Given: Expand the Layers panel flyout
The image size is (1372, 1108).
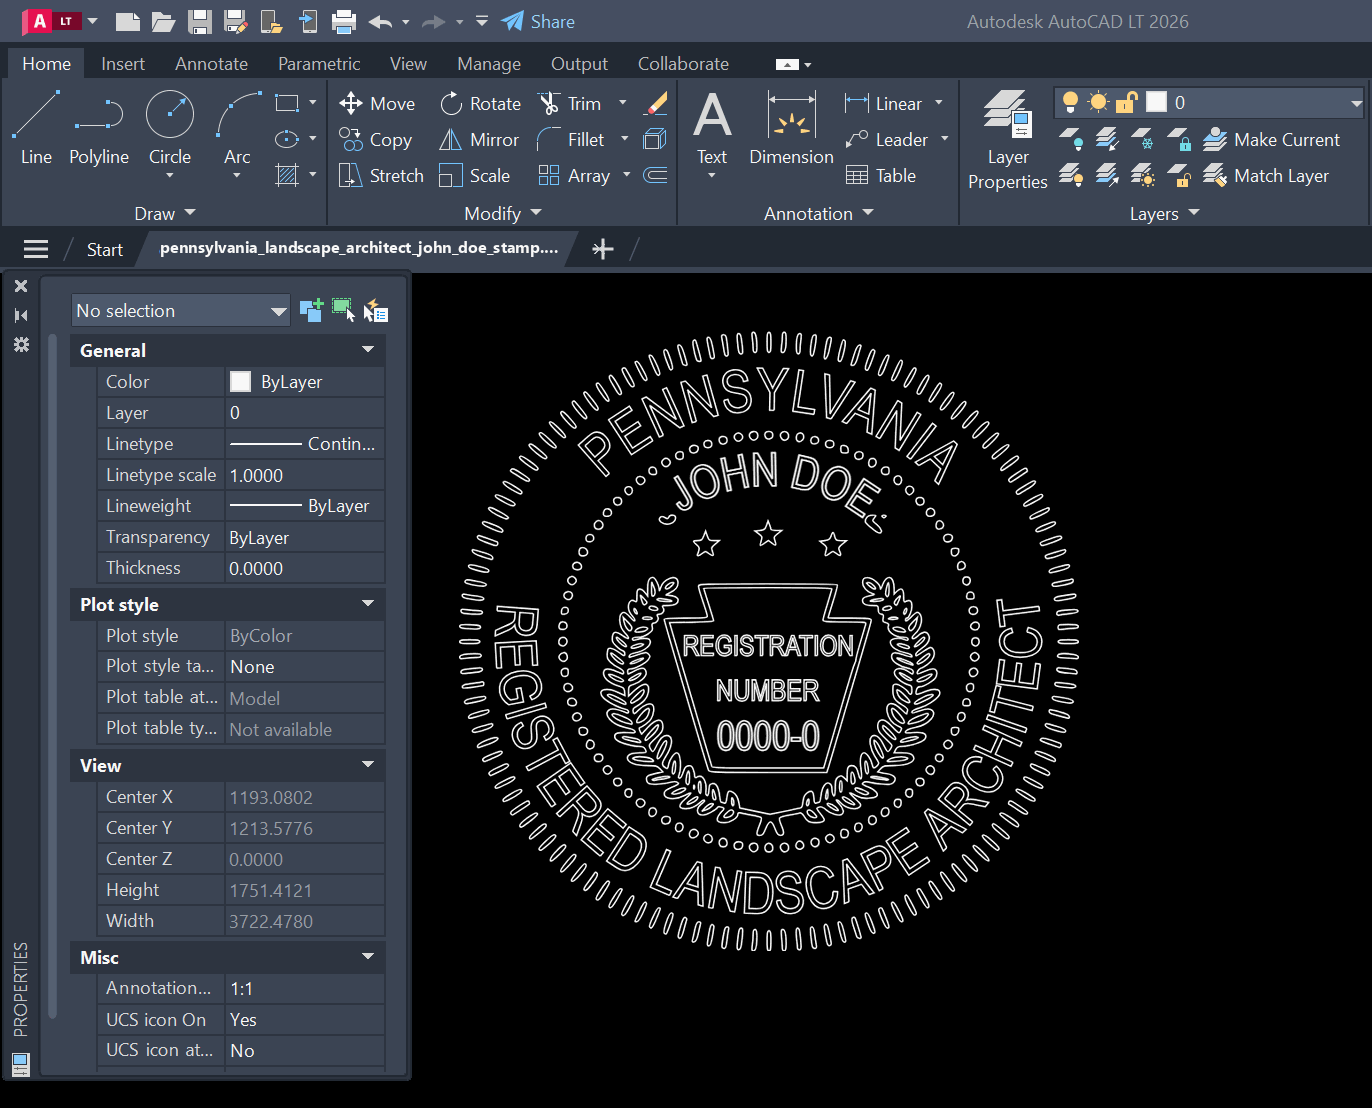Looking at the screenshot, I should pos(1165,213).
